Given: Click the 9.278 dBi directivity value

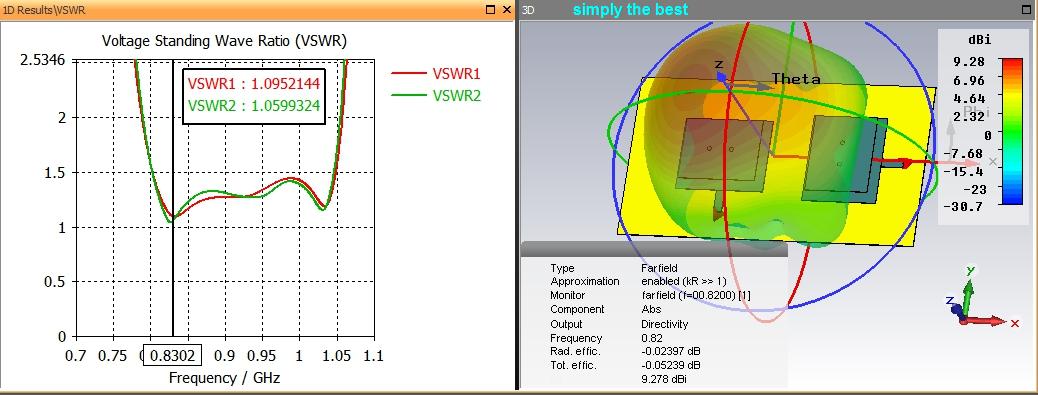Looking at the screenshot, I should (x=664, y=379).
